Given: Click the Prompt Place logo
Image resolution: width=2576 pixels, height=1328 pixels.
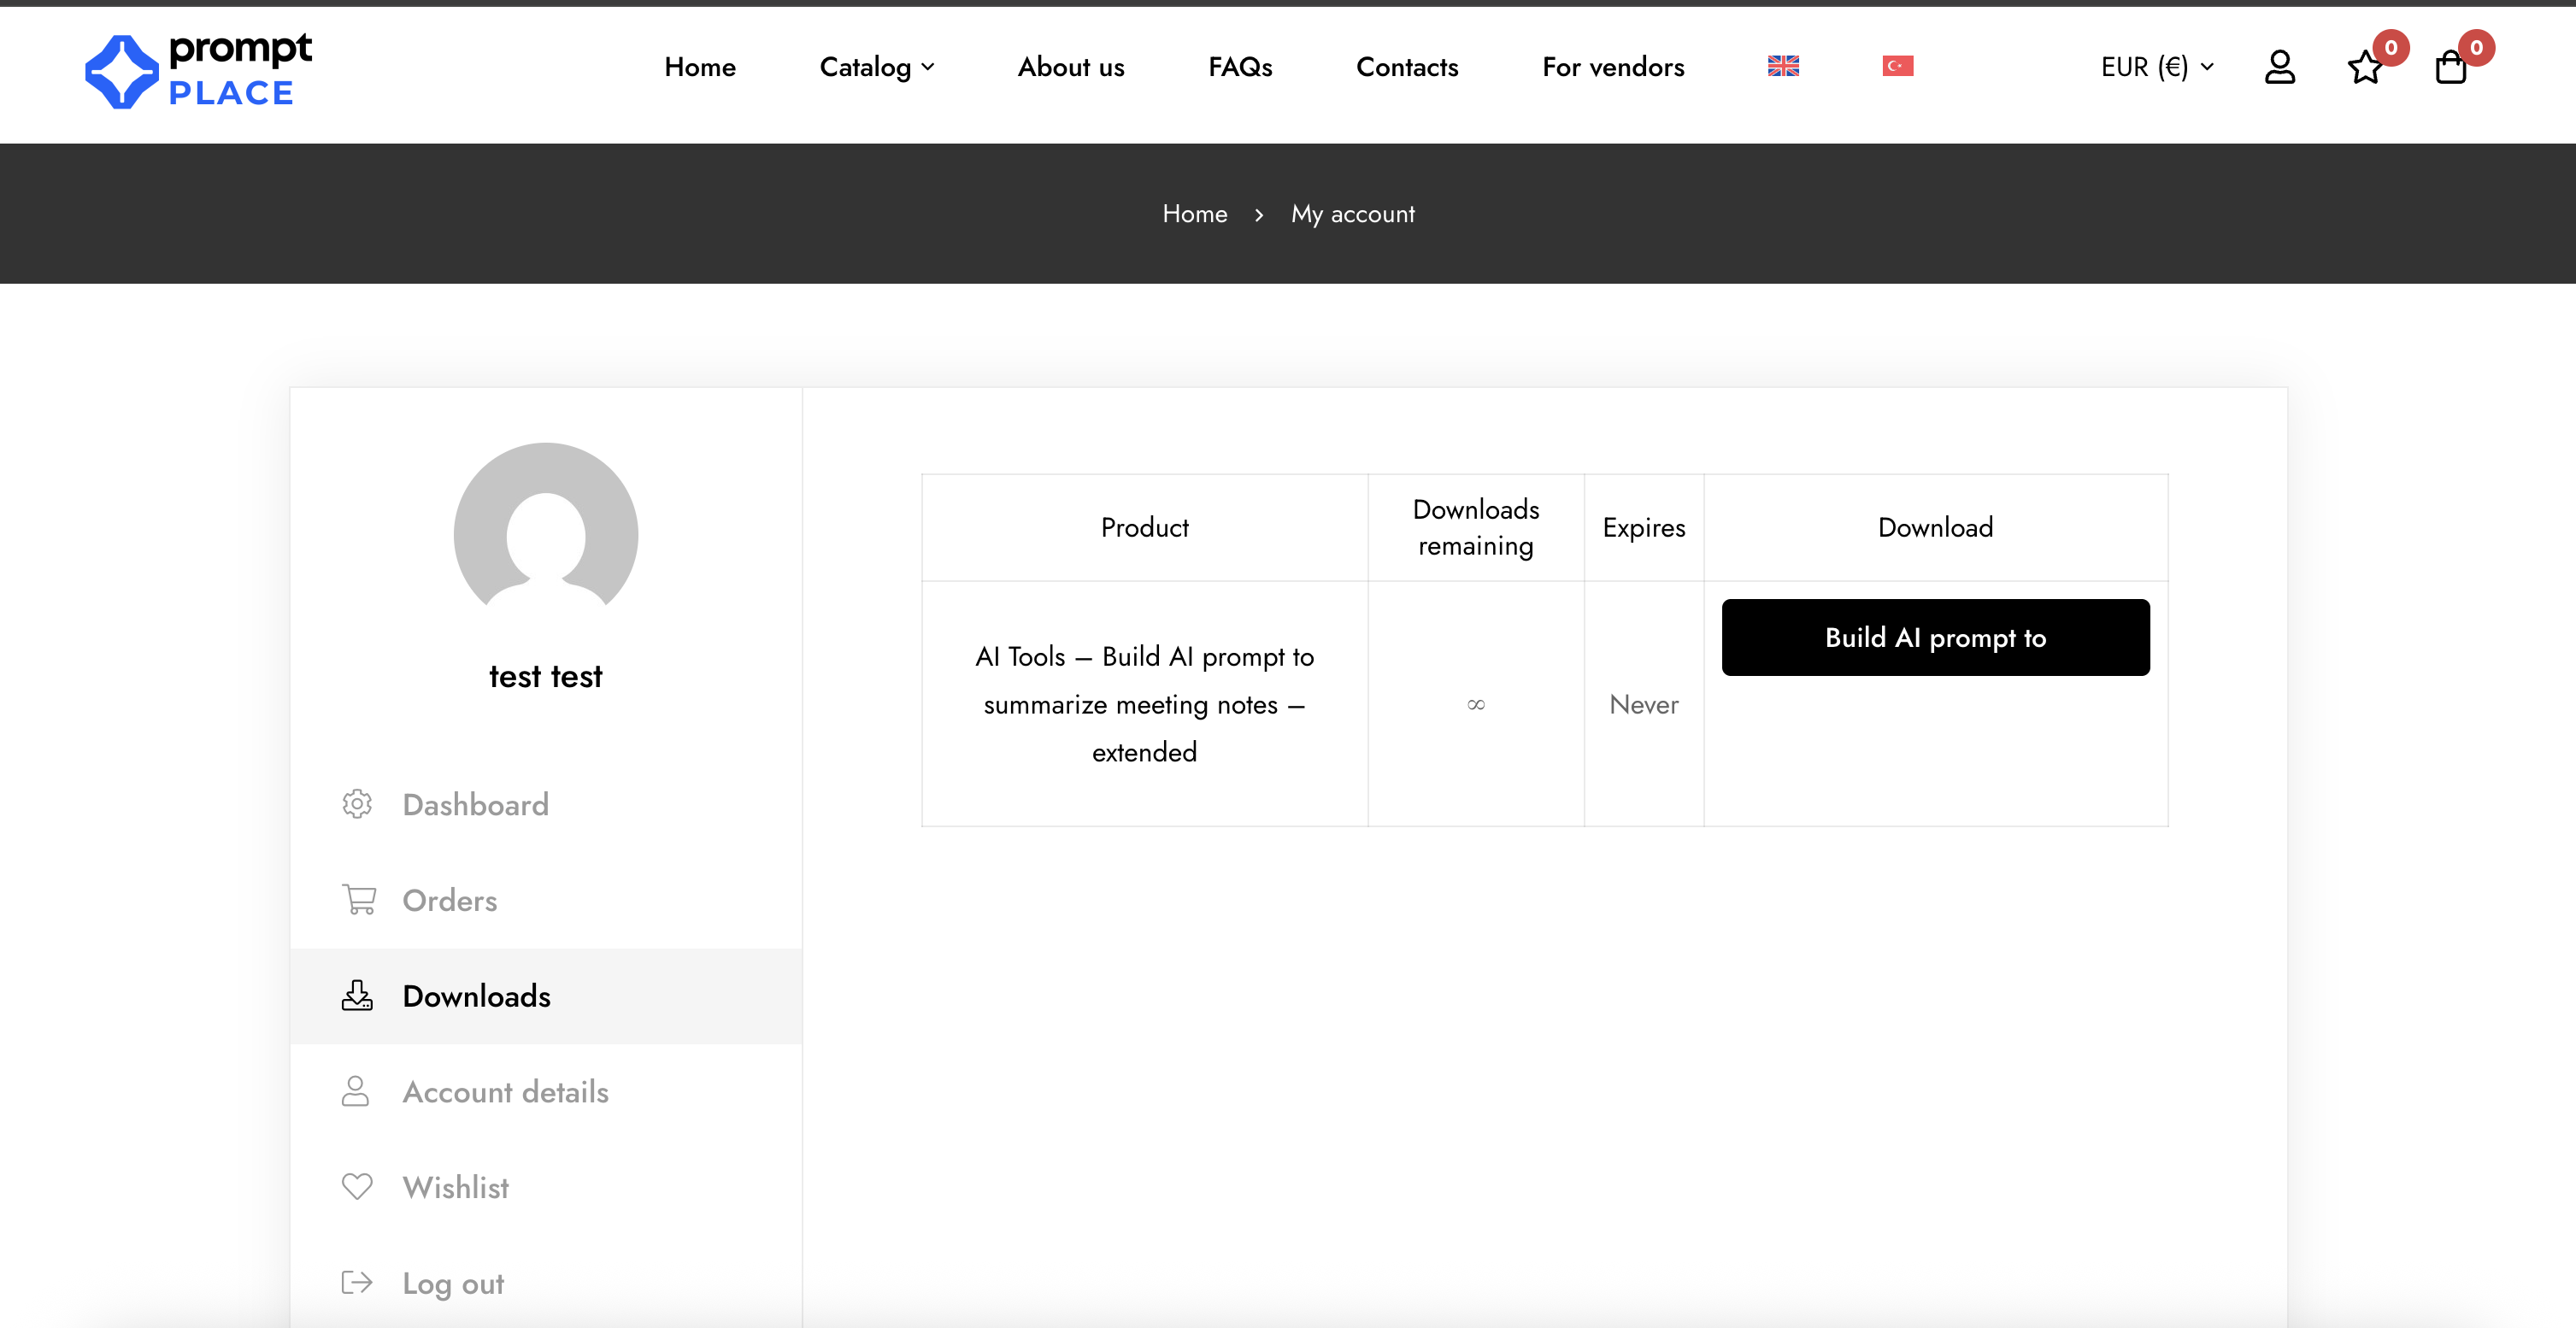Looking at the screenshot, I should [198, 70].
